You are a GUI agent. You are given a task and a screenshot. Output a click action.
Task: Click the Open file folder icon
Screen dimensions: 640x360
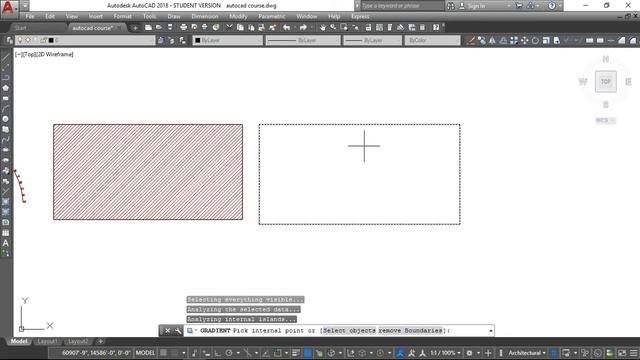point(159,27)
